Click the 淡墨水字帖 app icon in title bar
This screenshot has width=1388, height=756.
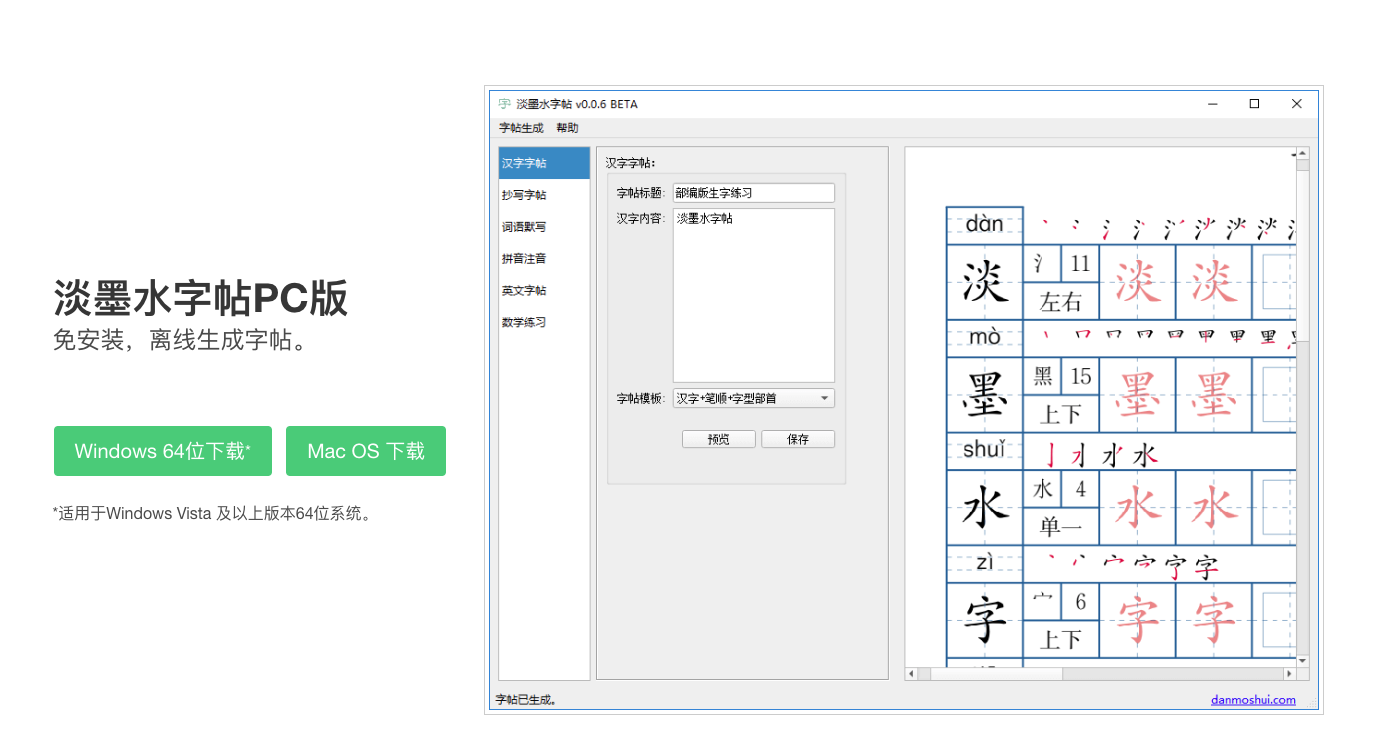tap(505, 104)
